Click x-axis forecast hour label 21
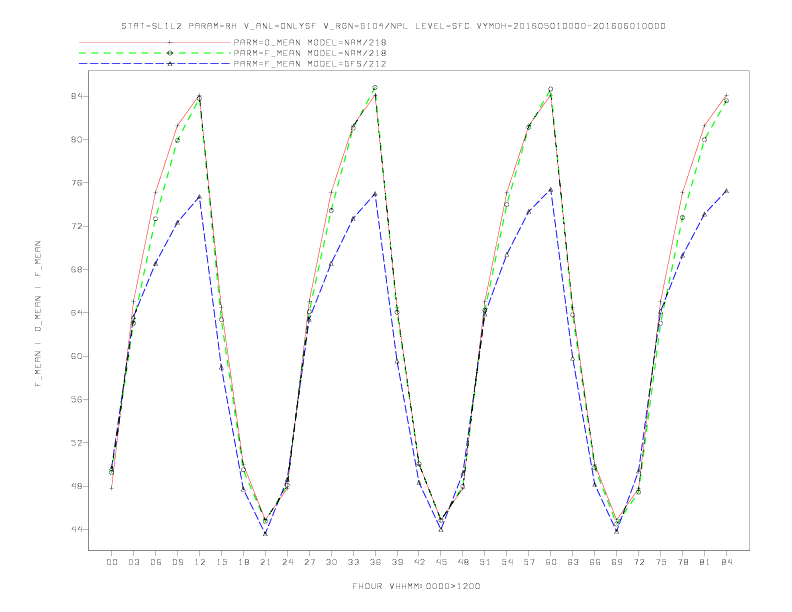792x612 pixels. click(265, 562)
